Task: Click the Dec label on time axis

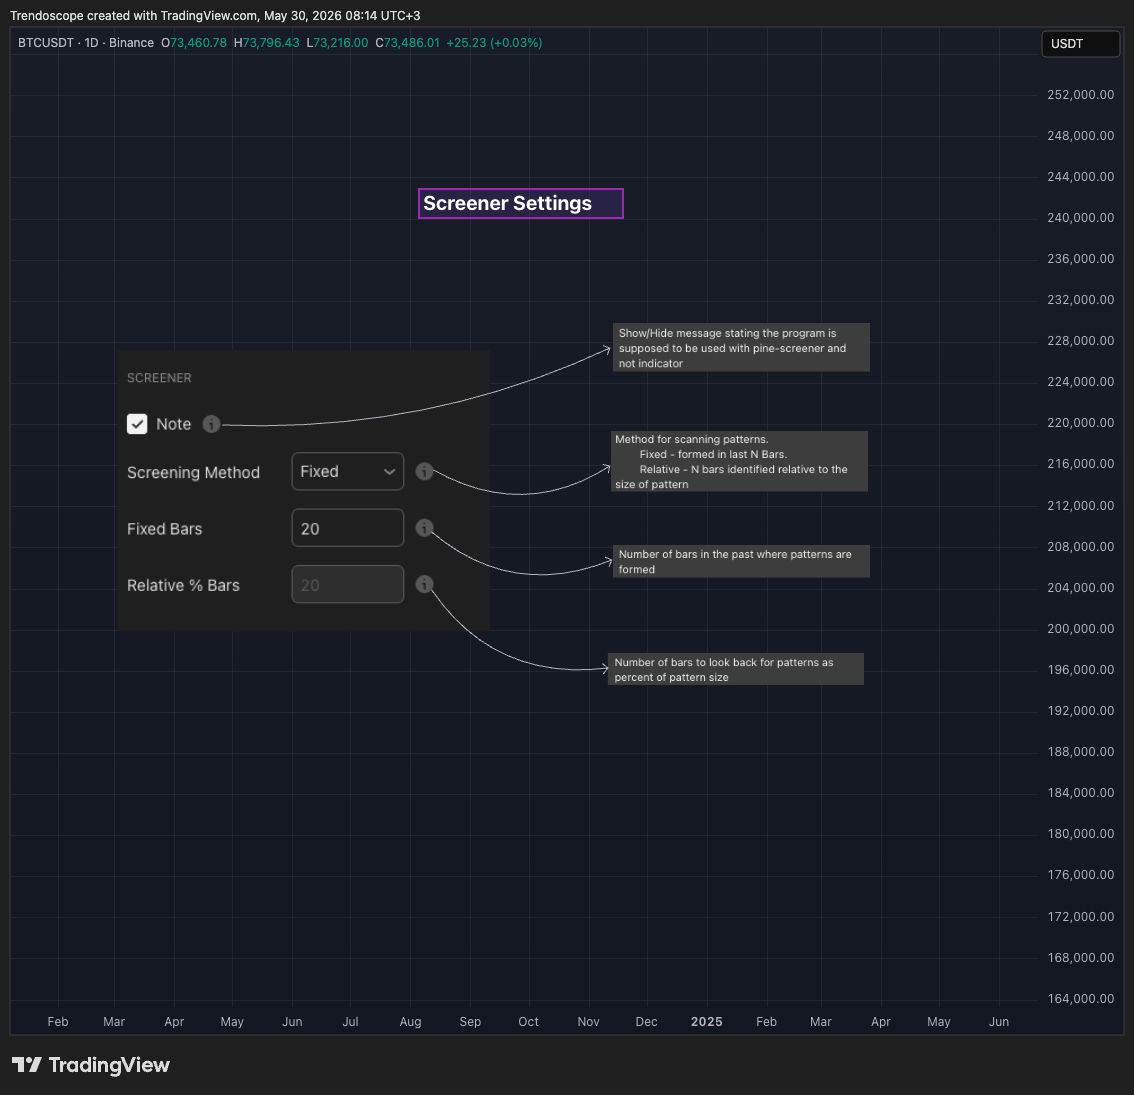Action: click(647, 1021)
